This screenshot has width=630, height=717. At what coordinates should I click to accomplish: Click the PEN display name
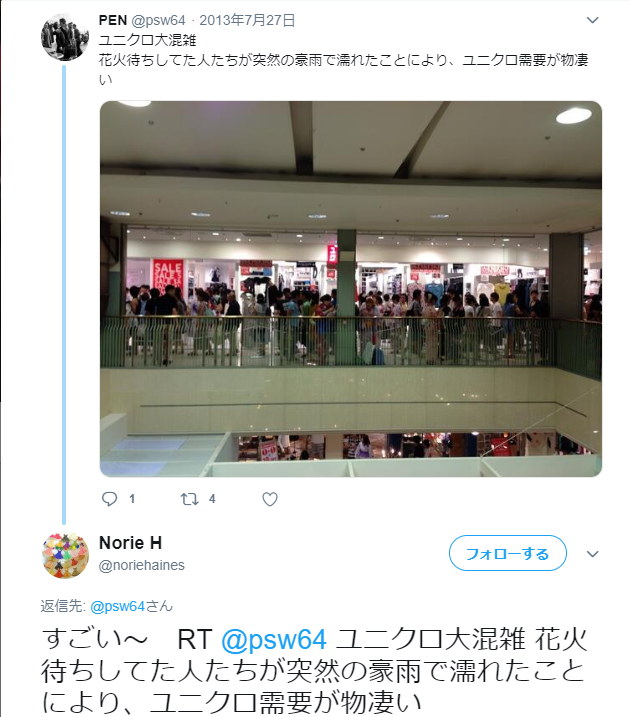point(113,20)
